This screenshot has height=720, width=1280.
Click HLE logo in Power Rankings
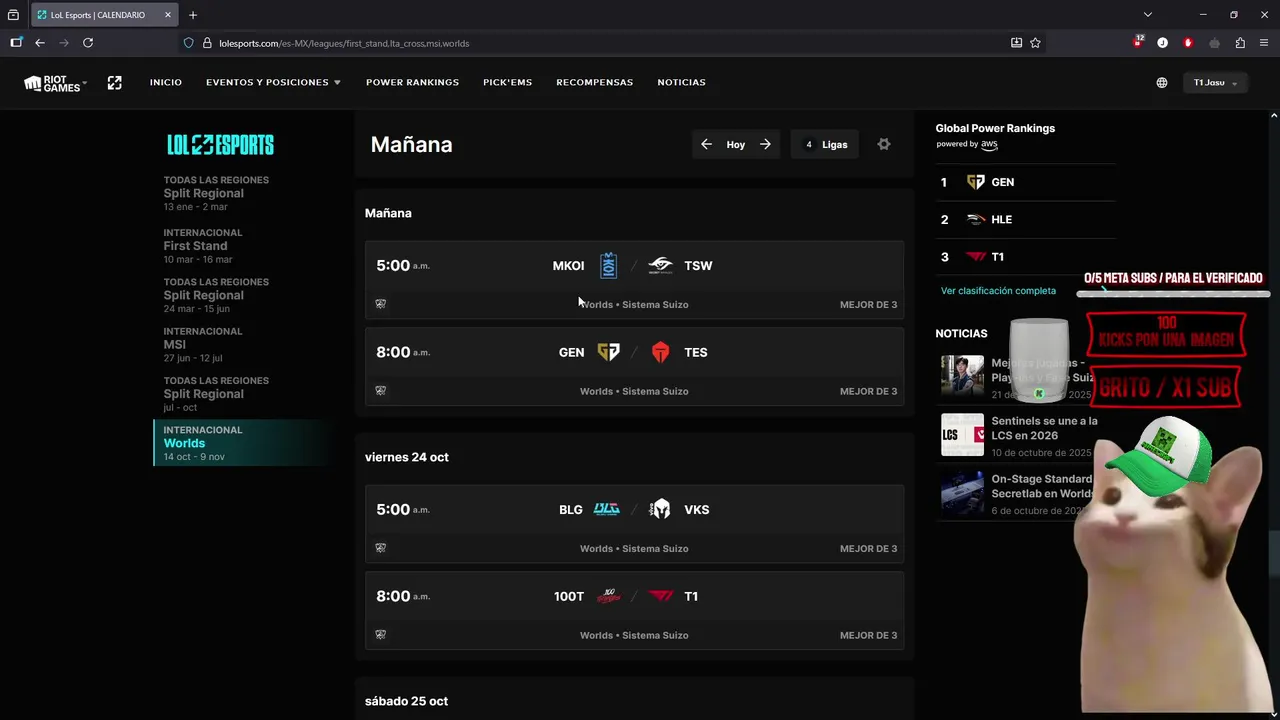[x=976, y=219]
